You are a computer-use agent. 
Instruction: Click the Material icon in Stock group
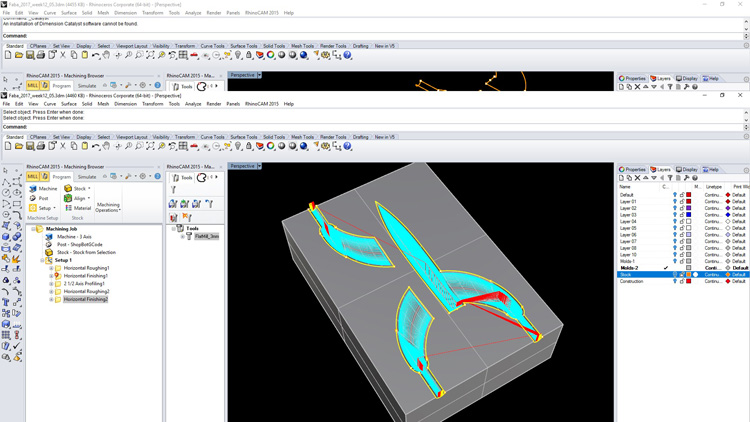(x=68, y=208)
